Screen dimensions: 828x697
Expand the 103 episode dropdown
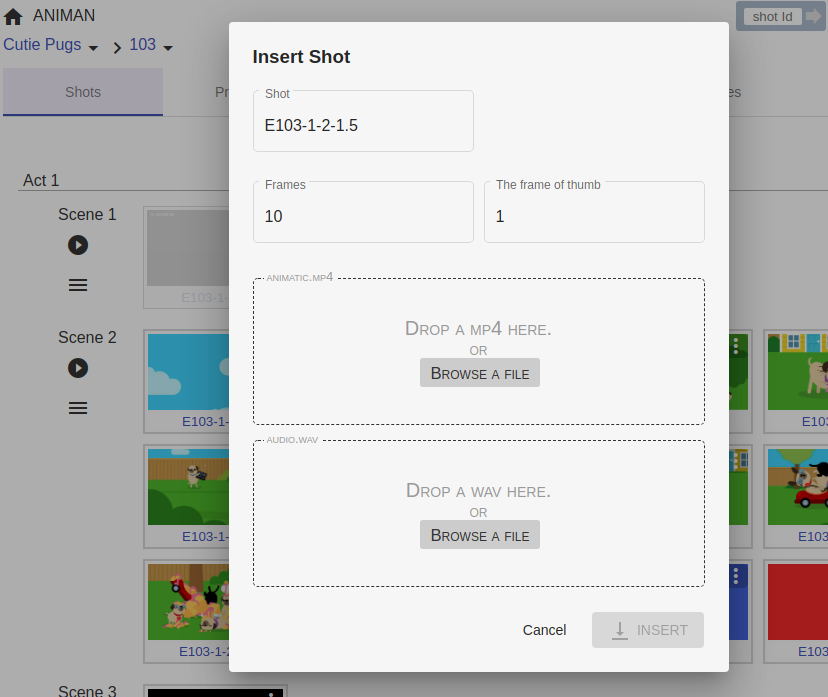coord(168,47)
